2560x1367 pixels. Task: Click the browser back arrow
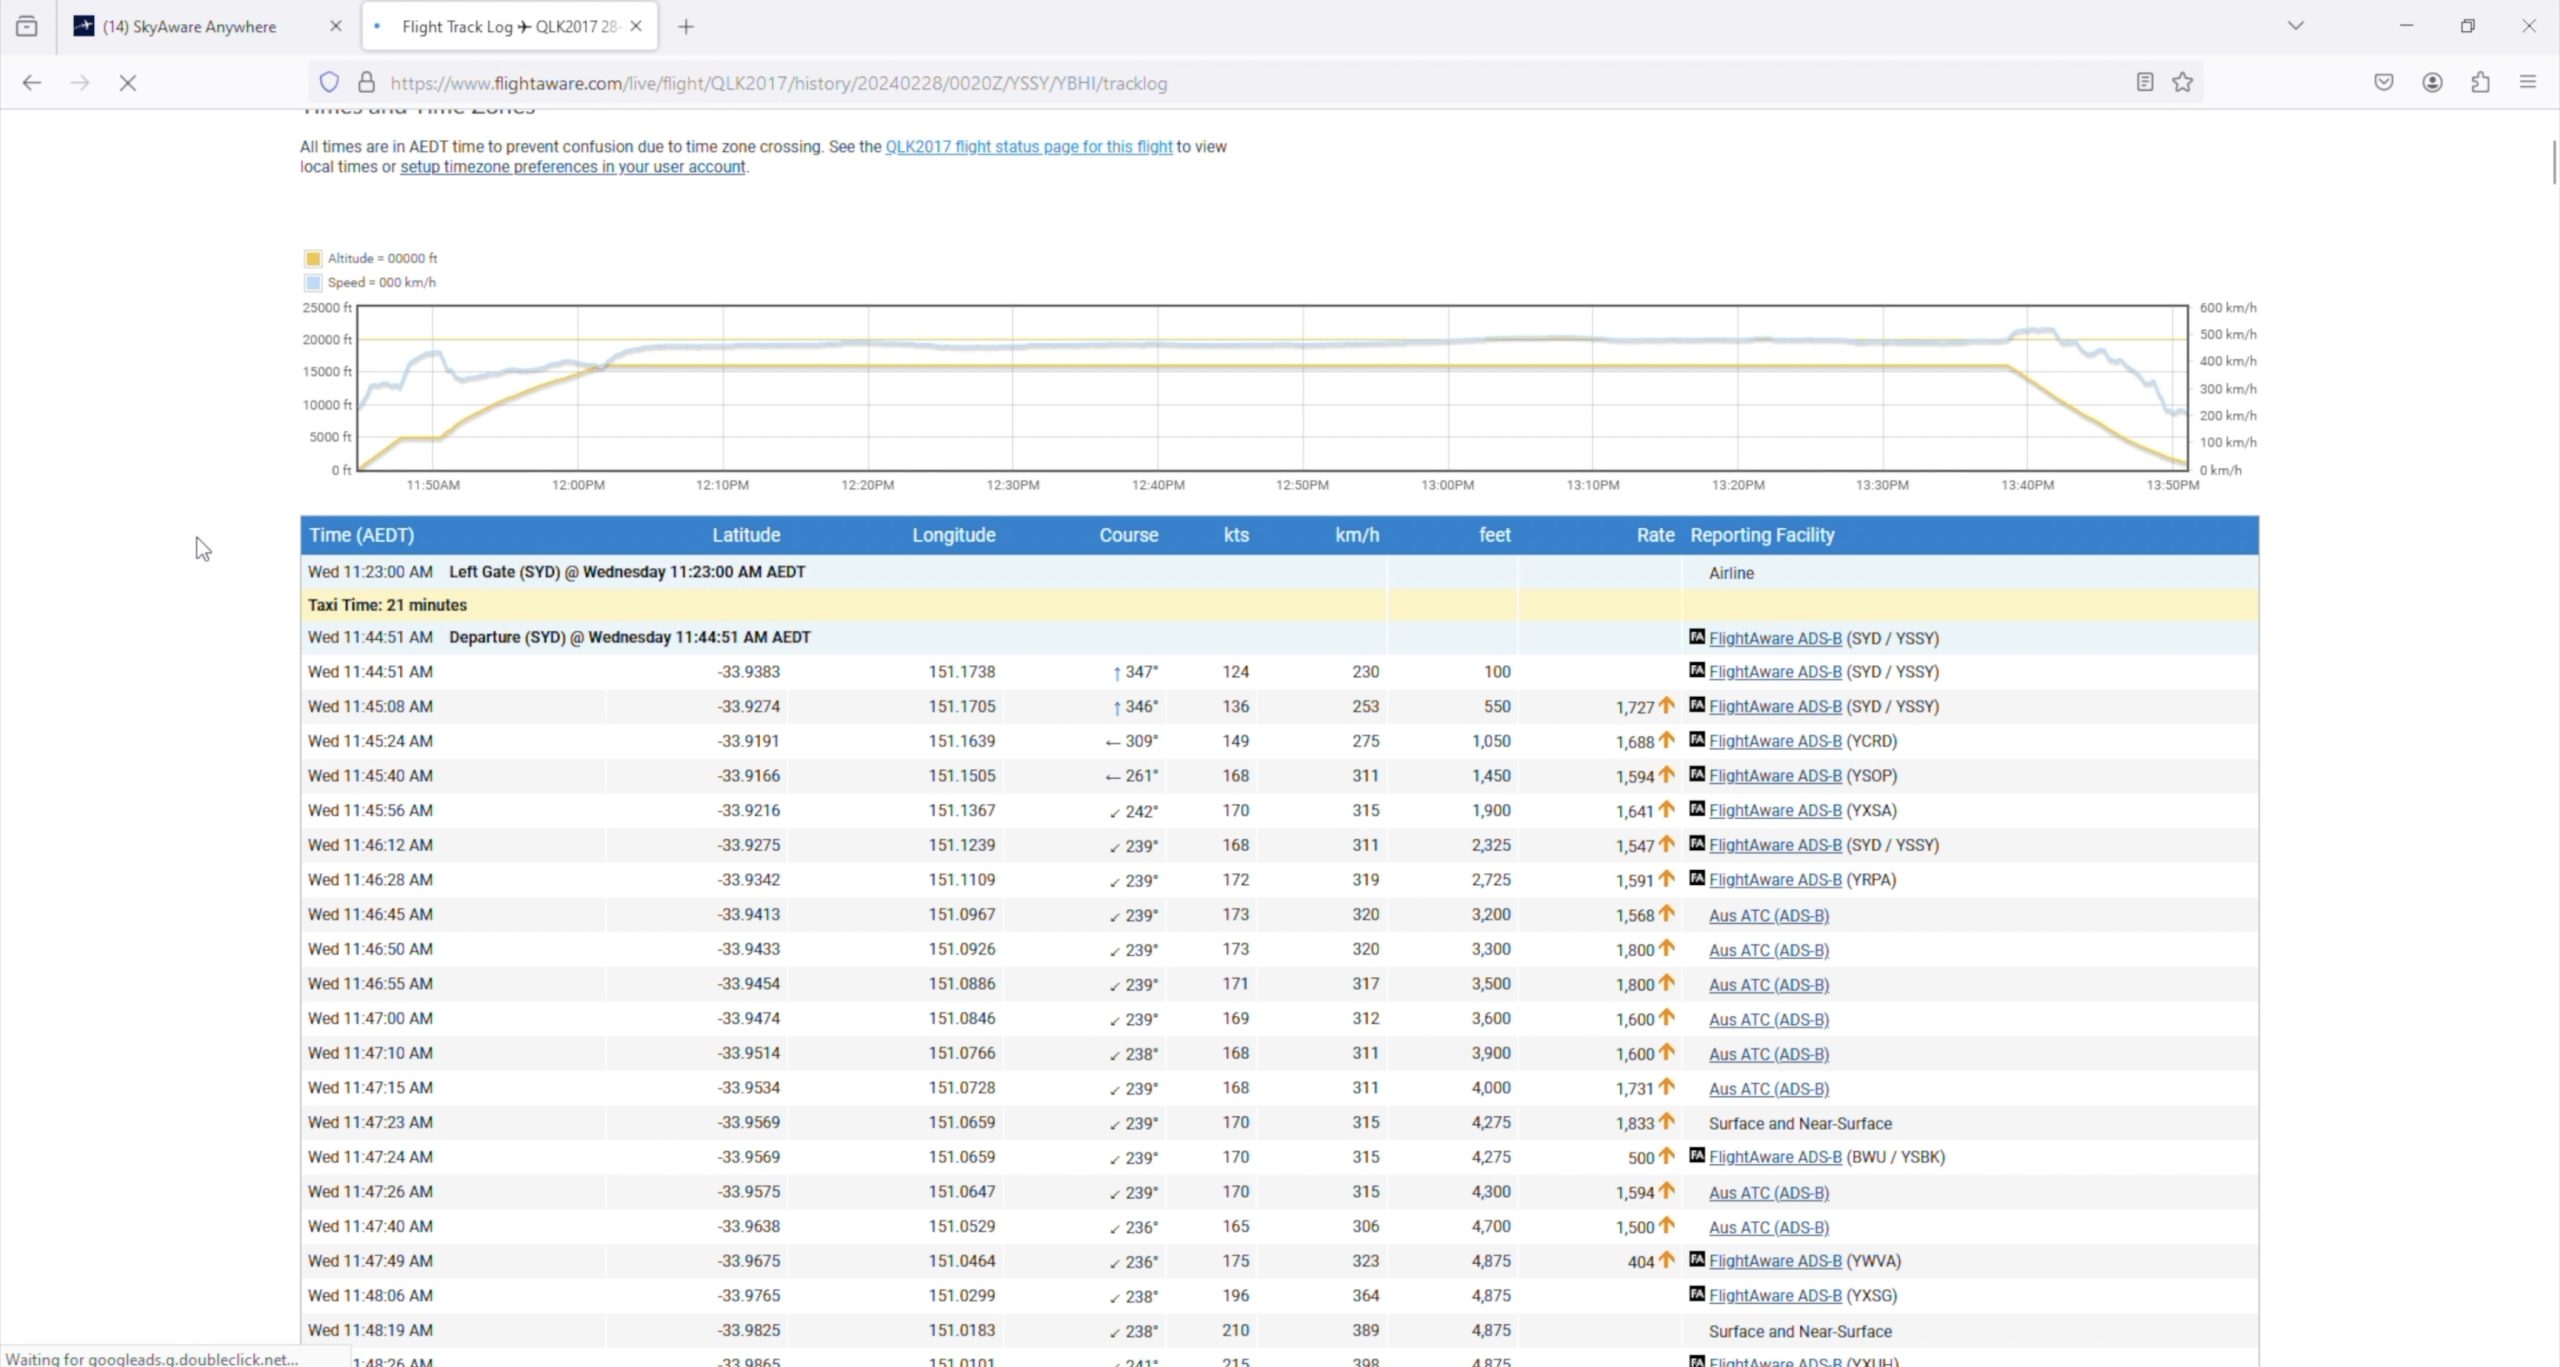32,83
